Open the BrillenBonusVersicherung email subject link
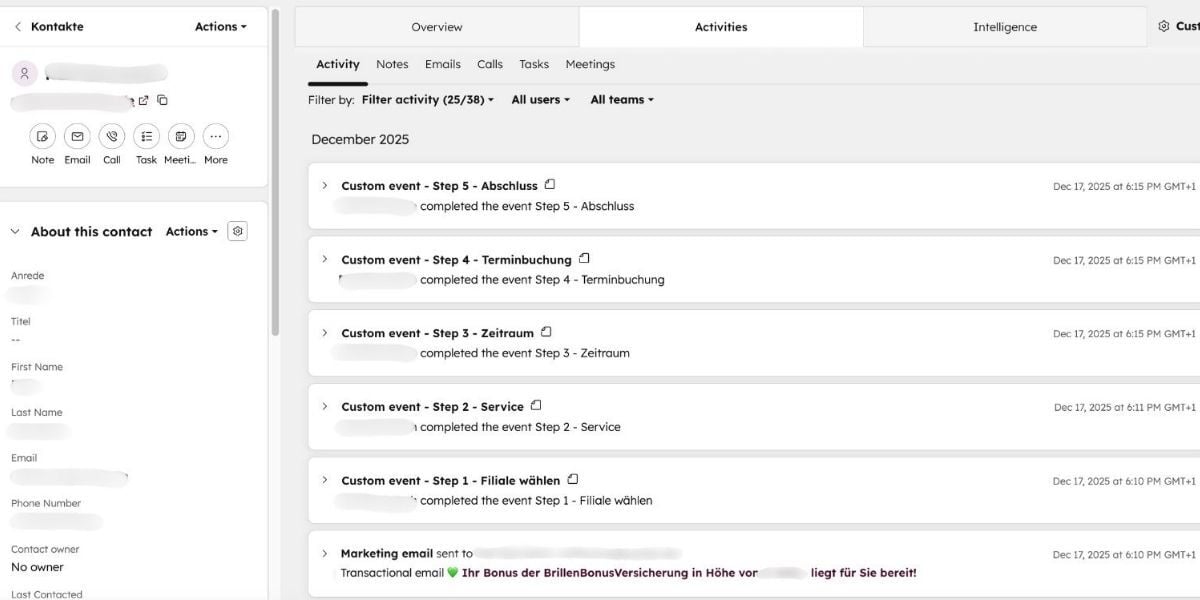The width and height of the screenshot is (1200, 600). 610,573
